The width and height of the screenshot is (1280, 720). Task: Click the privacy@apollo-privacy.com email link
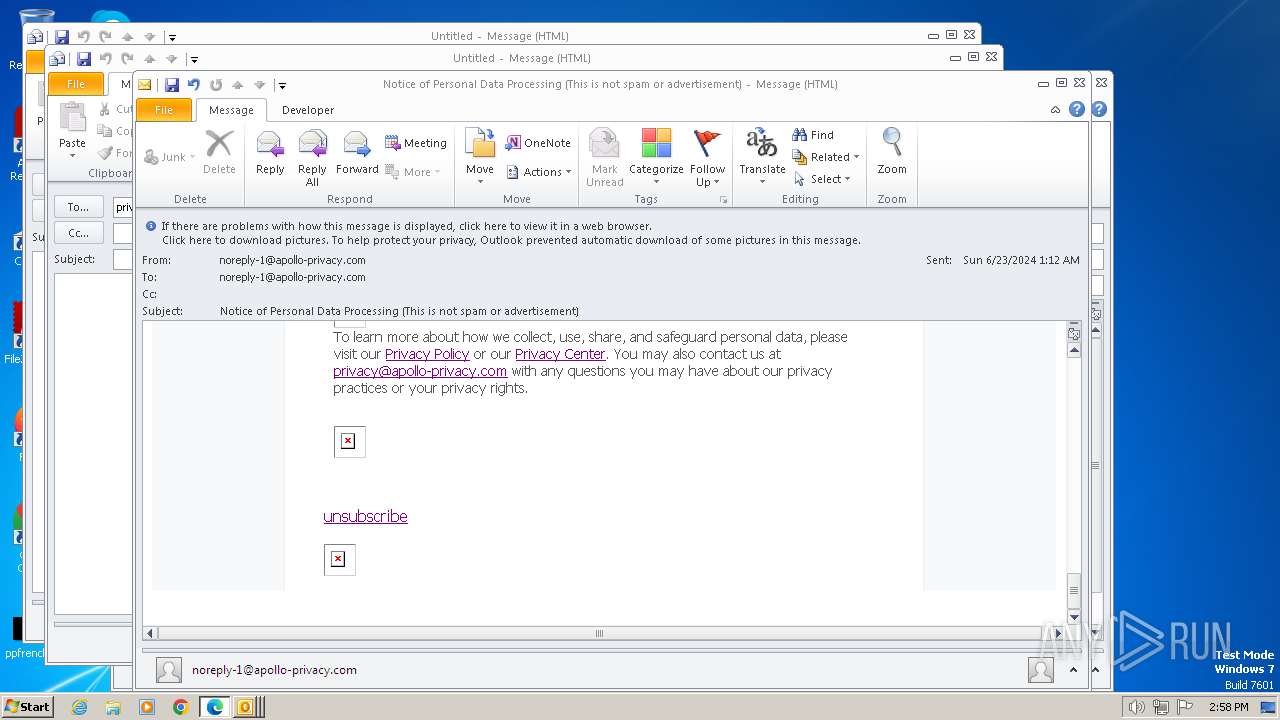pyautogui.click(x=420, y=371)
